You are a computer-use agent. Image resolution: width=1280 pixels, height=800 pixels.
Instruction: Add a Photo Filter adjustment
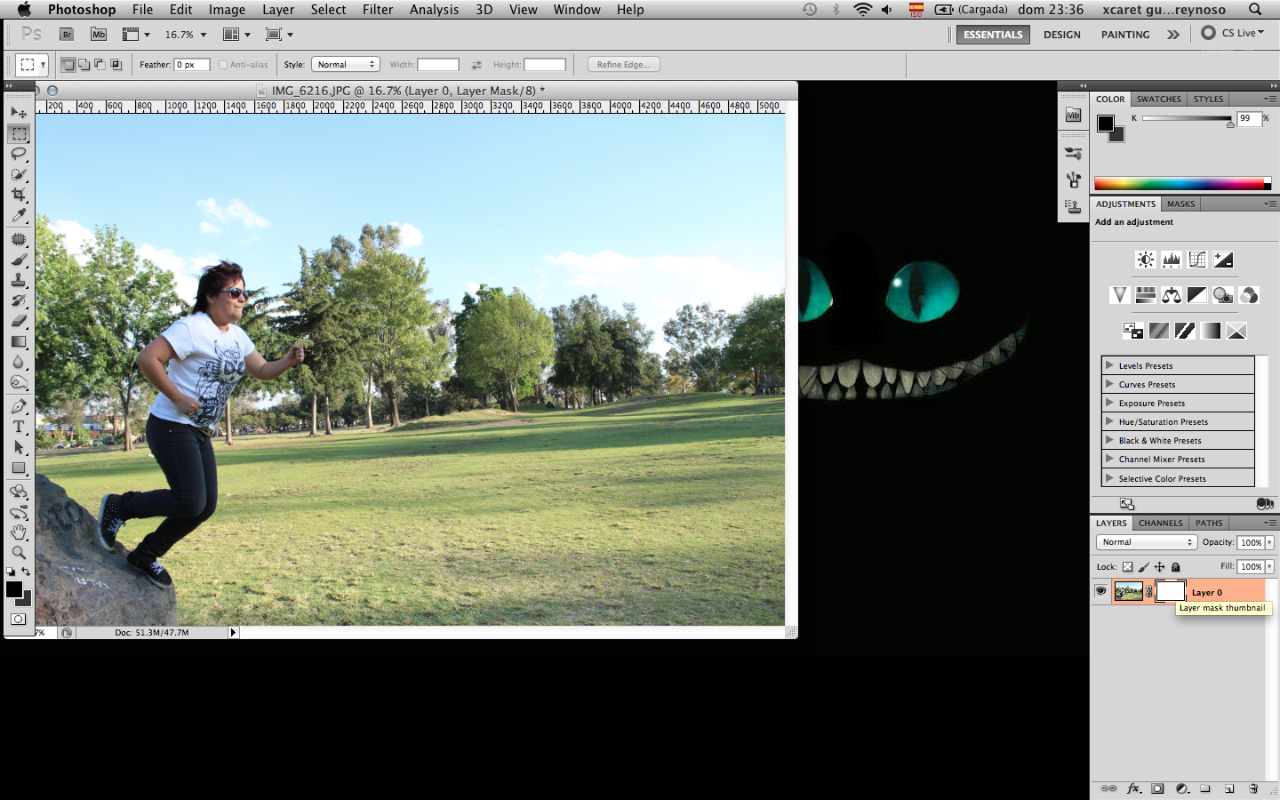pos(1223,295)
